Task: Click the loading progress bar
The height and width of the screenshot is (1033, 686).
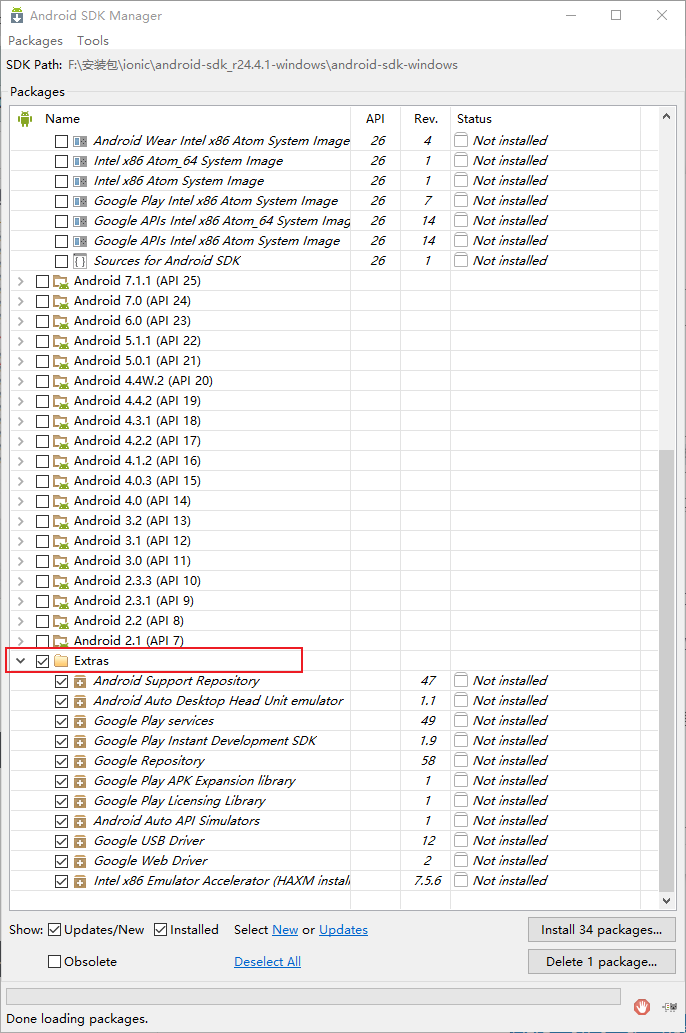Action: tap(314, 995)
